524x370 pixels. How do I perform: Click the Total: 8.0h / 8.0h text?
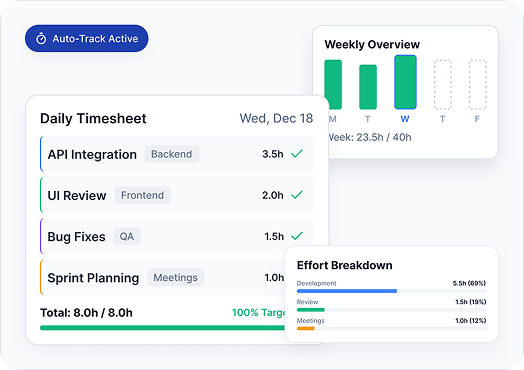(x=86, y=313)
